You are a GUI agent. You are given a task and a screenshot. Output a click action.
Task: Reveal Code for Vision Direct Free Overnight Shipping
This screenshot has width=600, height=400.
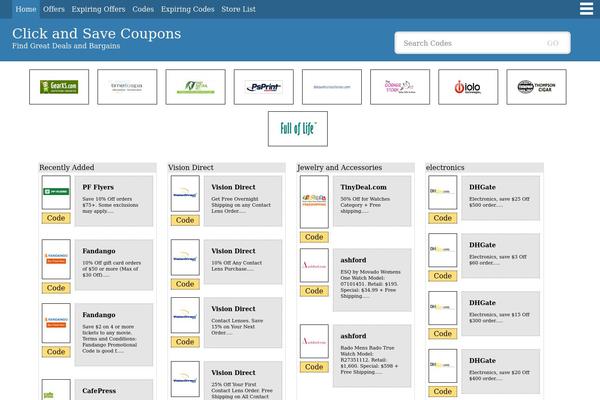185,220
